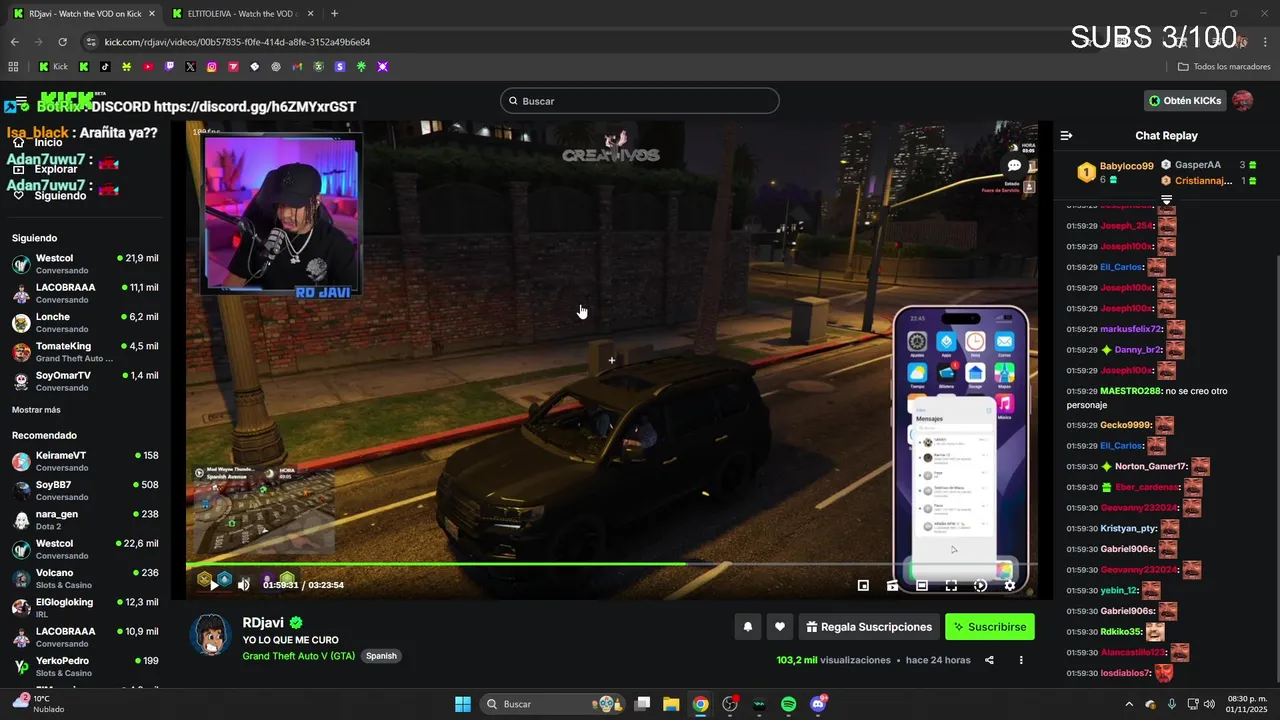Expand the chat leaderboard dropdown arrow
The height and width of the screenshot is (720, 1280).
tap(1166, 200)
